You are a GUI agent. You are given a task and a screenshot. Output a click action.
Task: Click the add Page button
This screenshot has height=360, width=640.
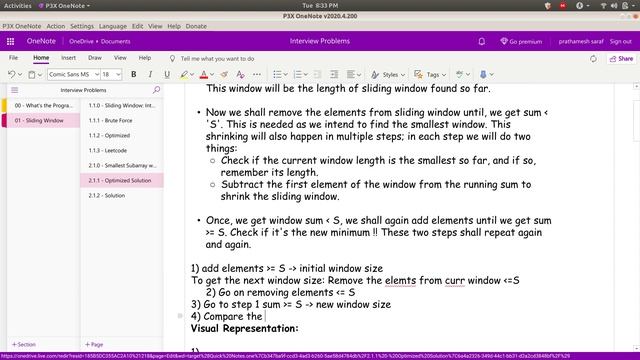click(94, 344)
